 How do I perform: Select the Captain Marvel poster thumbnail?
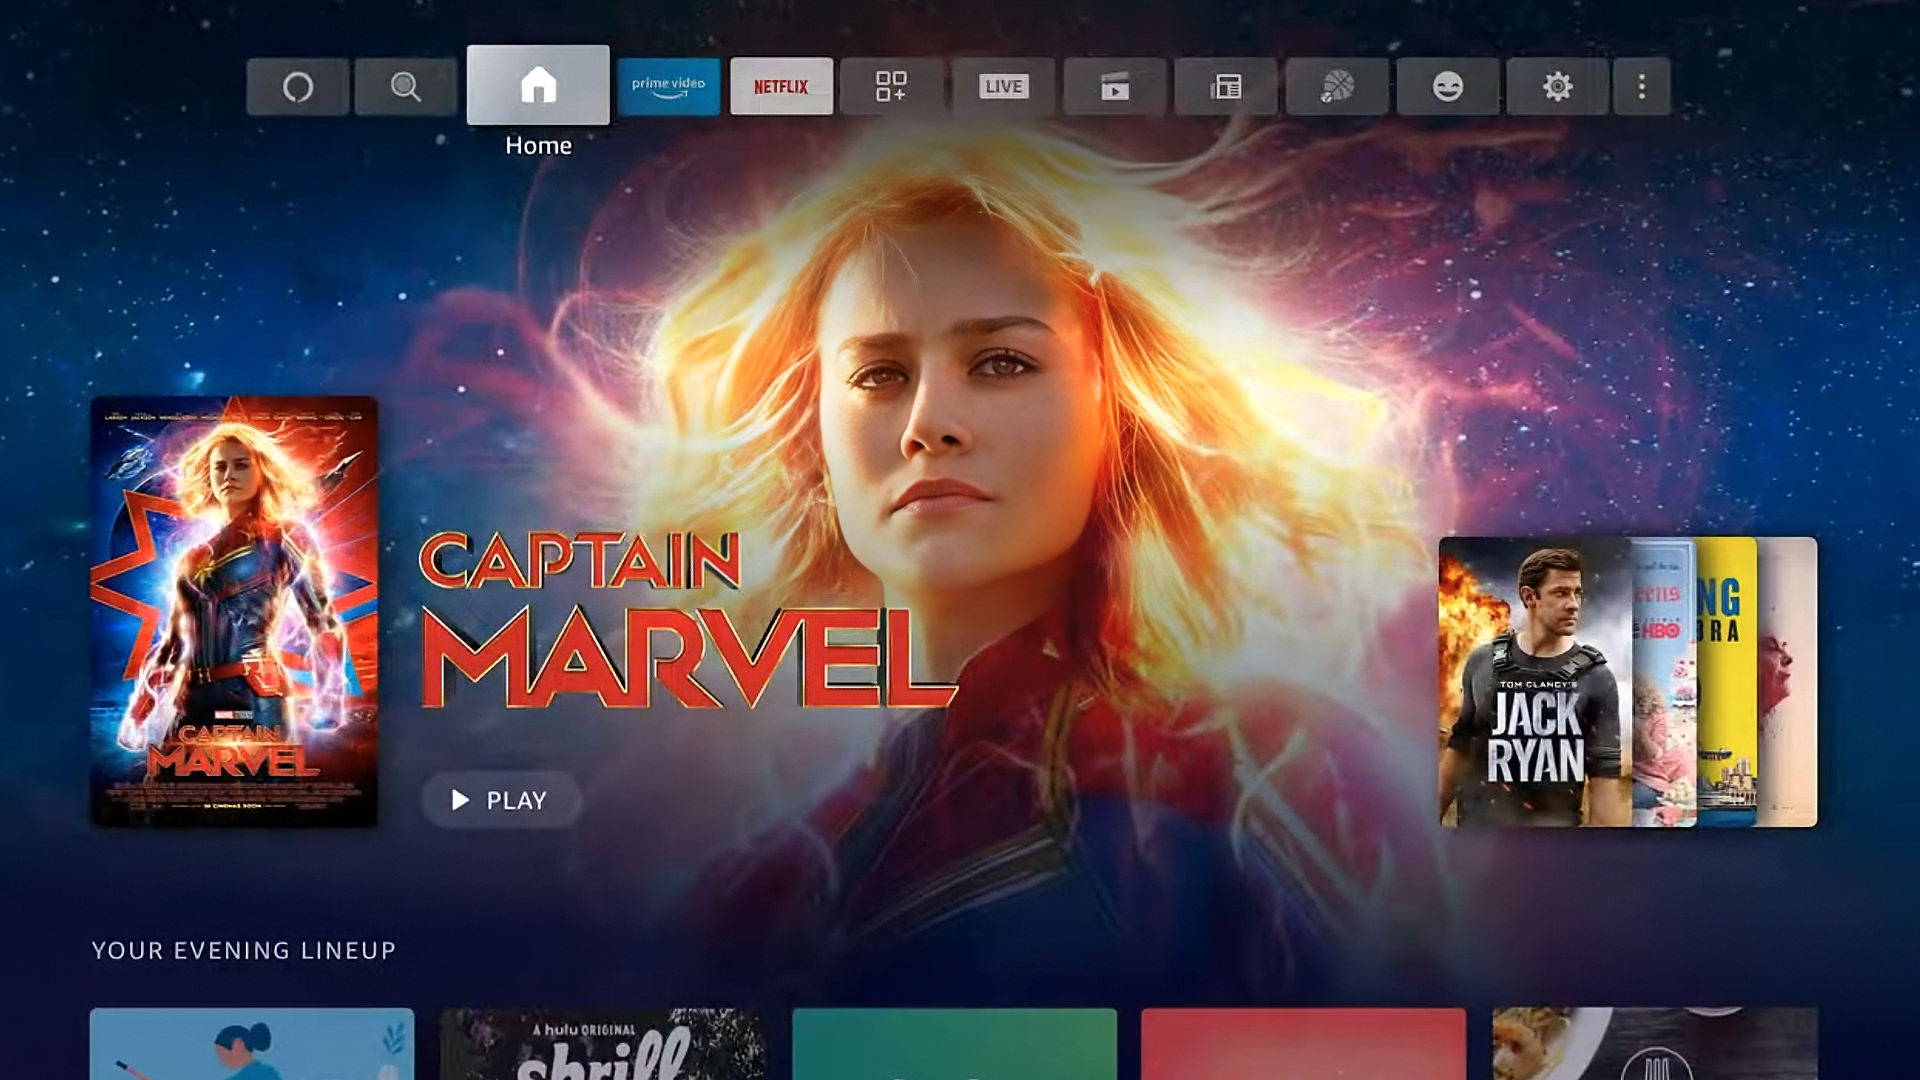pyautogui.click(x=234, y=612)
